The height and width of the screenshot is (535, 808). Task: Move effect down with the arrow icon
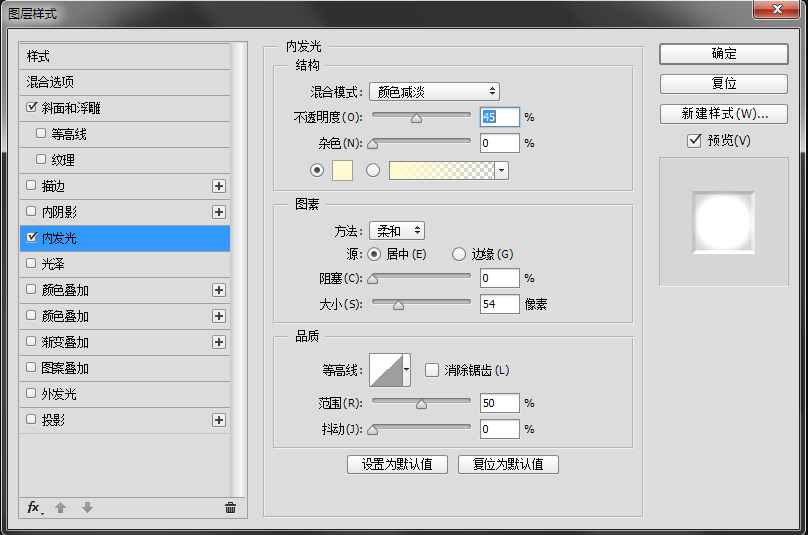click(87, 508)
